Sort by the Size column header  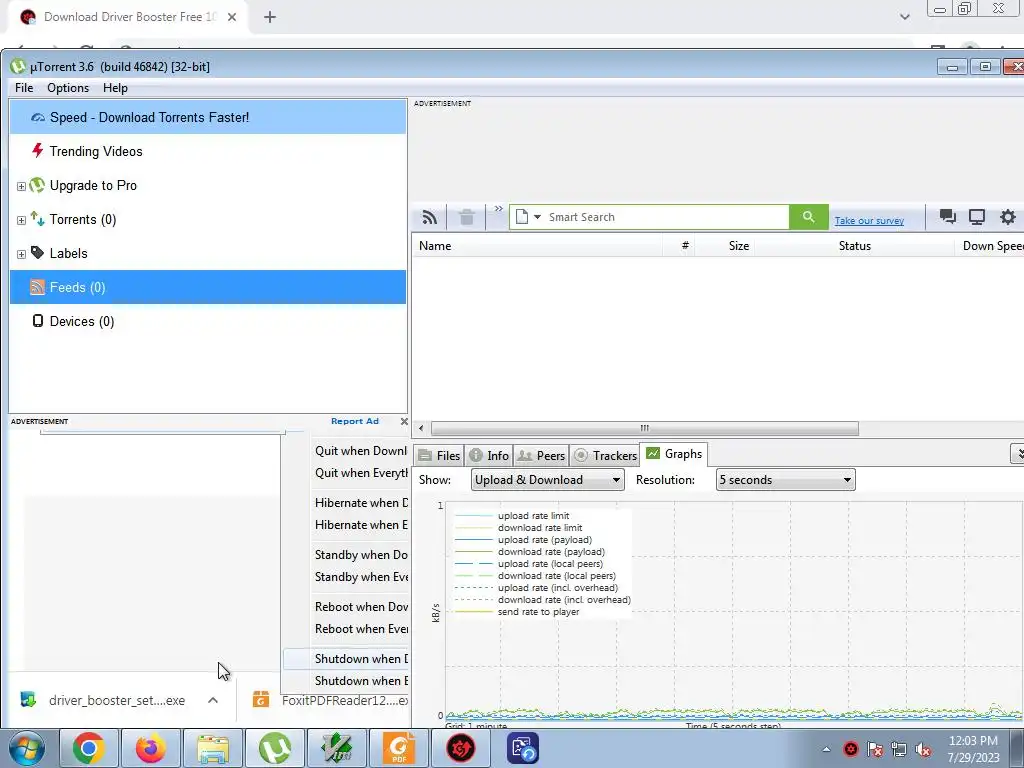[x=725, y=246]
